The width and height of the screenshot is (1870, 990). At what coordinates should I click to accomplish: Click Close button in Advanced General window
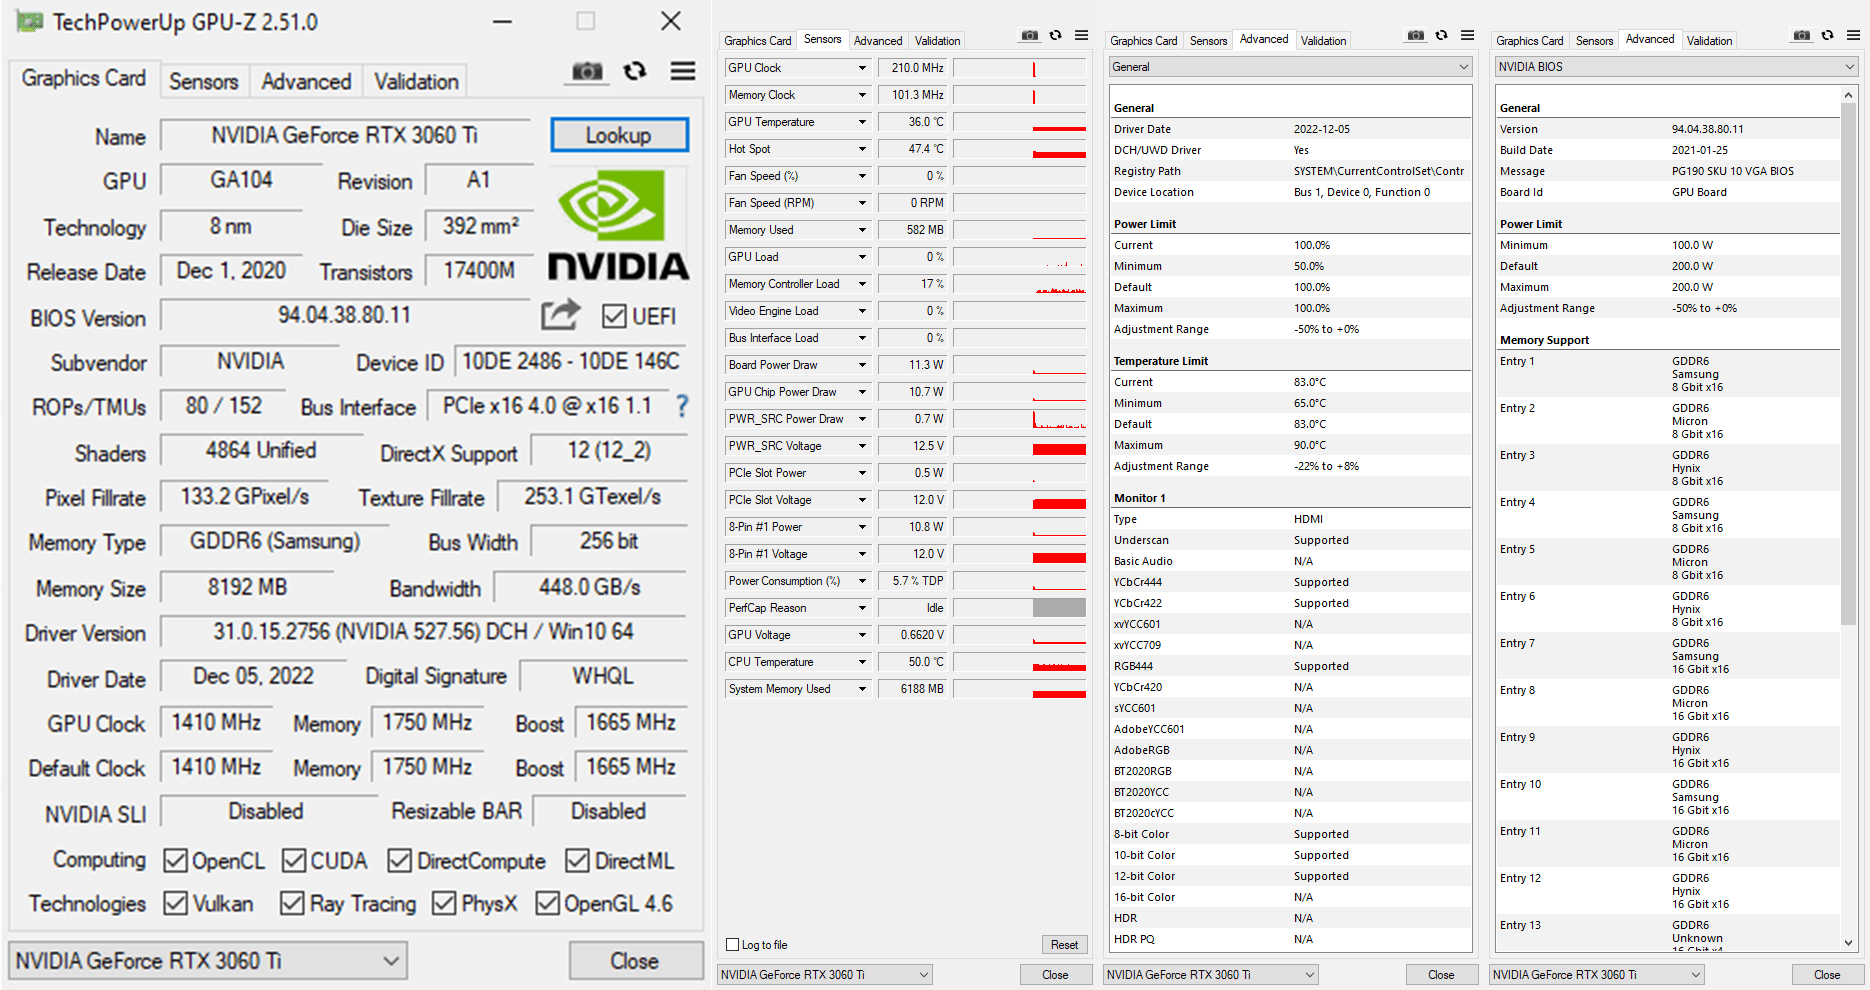pos(1441,975)
